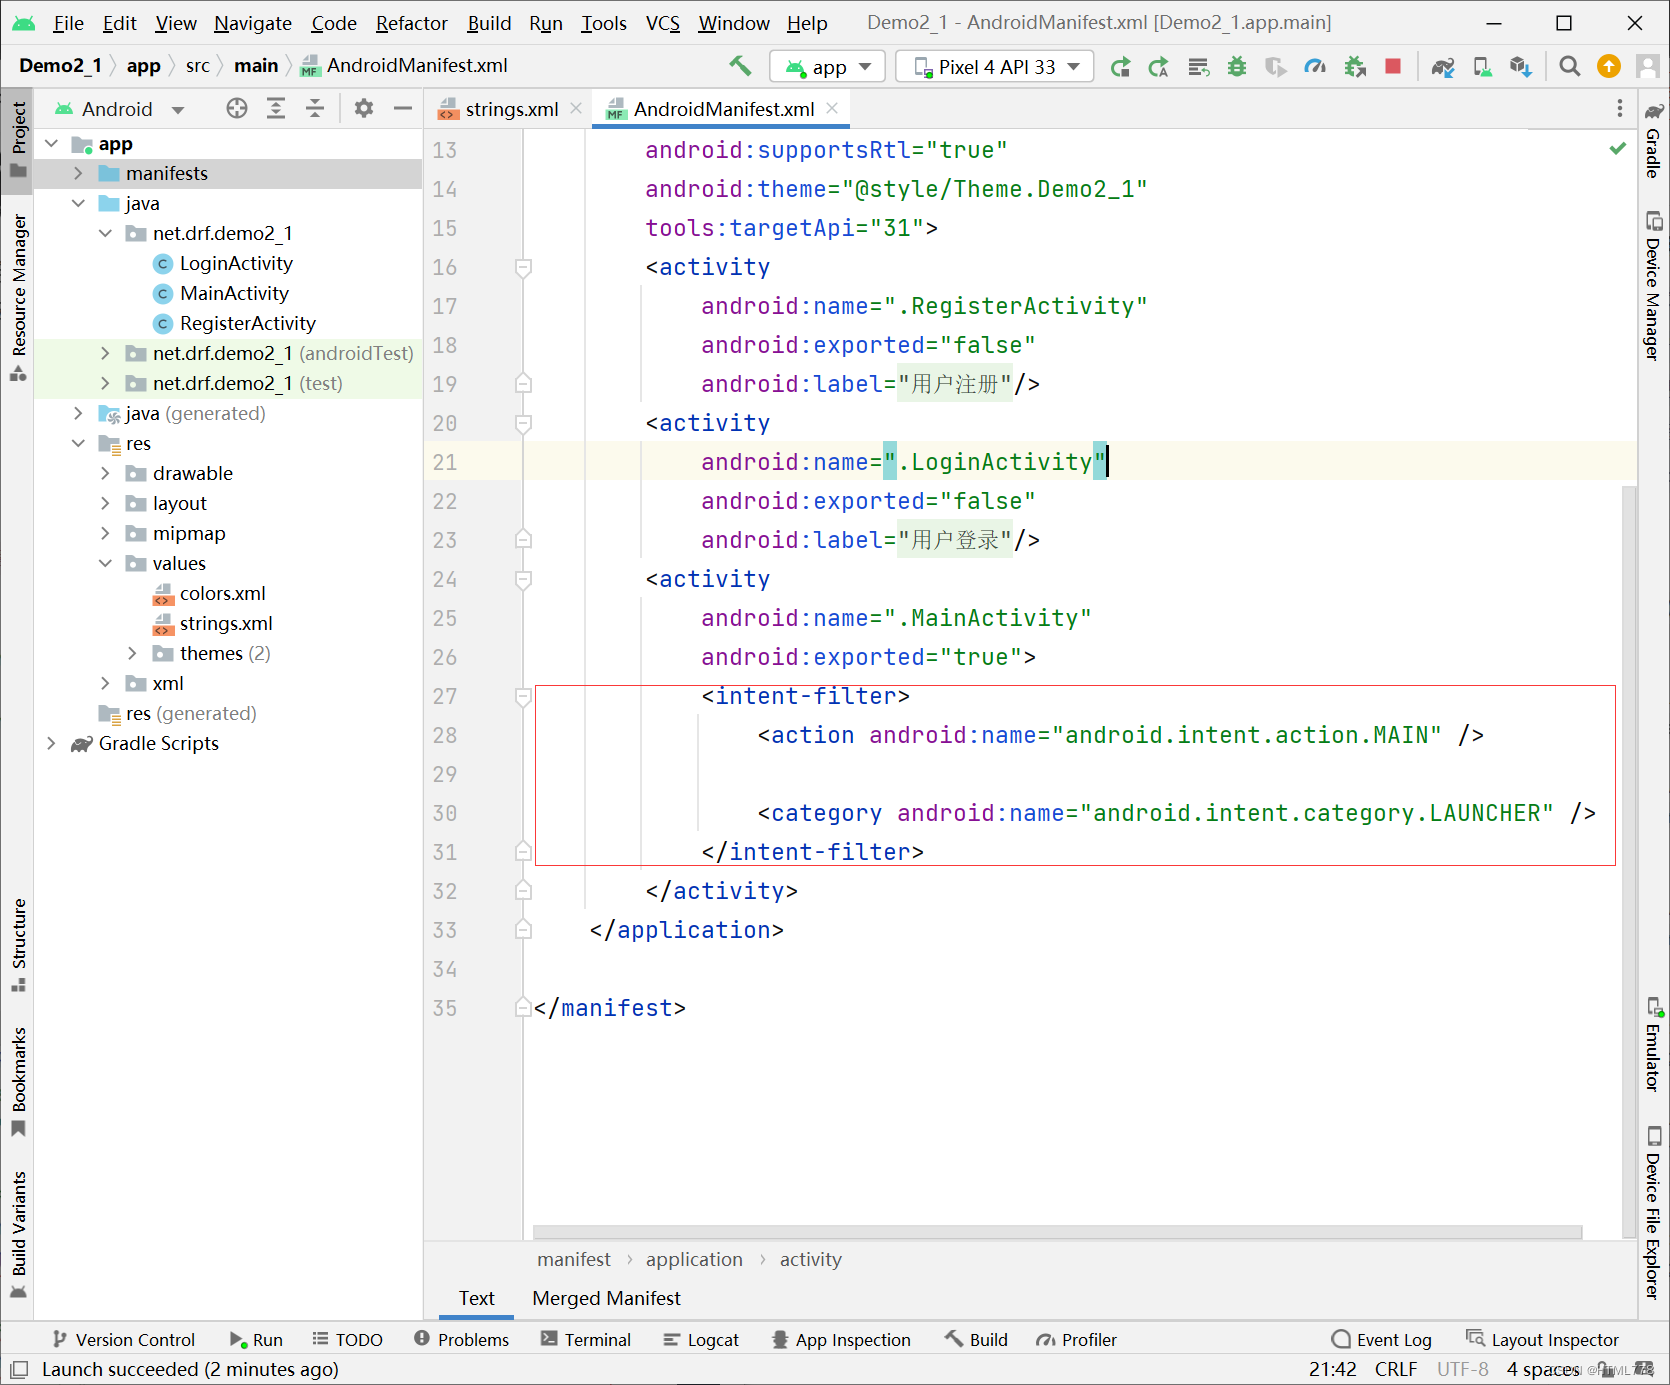The height and width of the screenshot is (1385, 1670).
Task: Open the Profiler gauge icon in toolbar
Action: pyautogui.click(x=1315, y=66)
